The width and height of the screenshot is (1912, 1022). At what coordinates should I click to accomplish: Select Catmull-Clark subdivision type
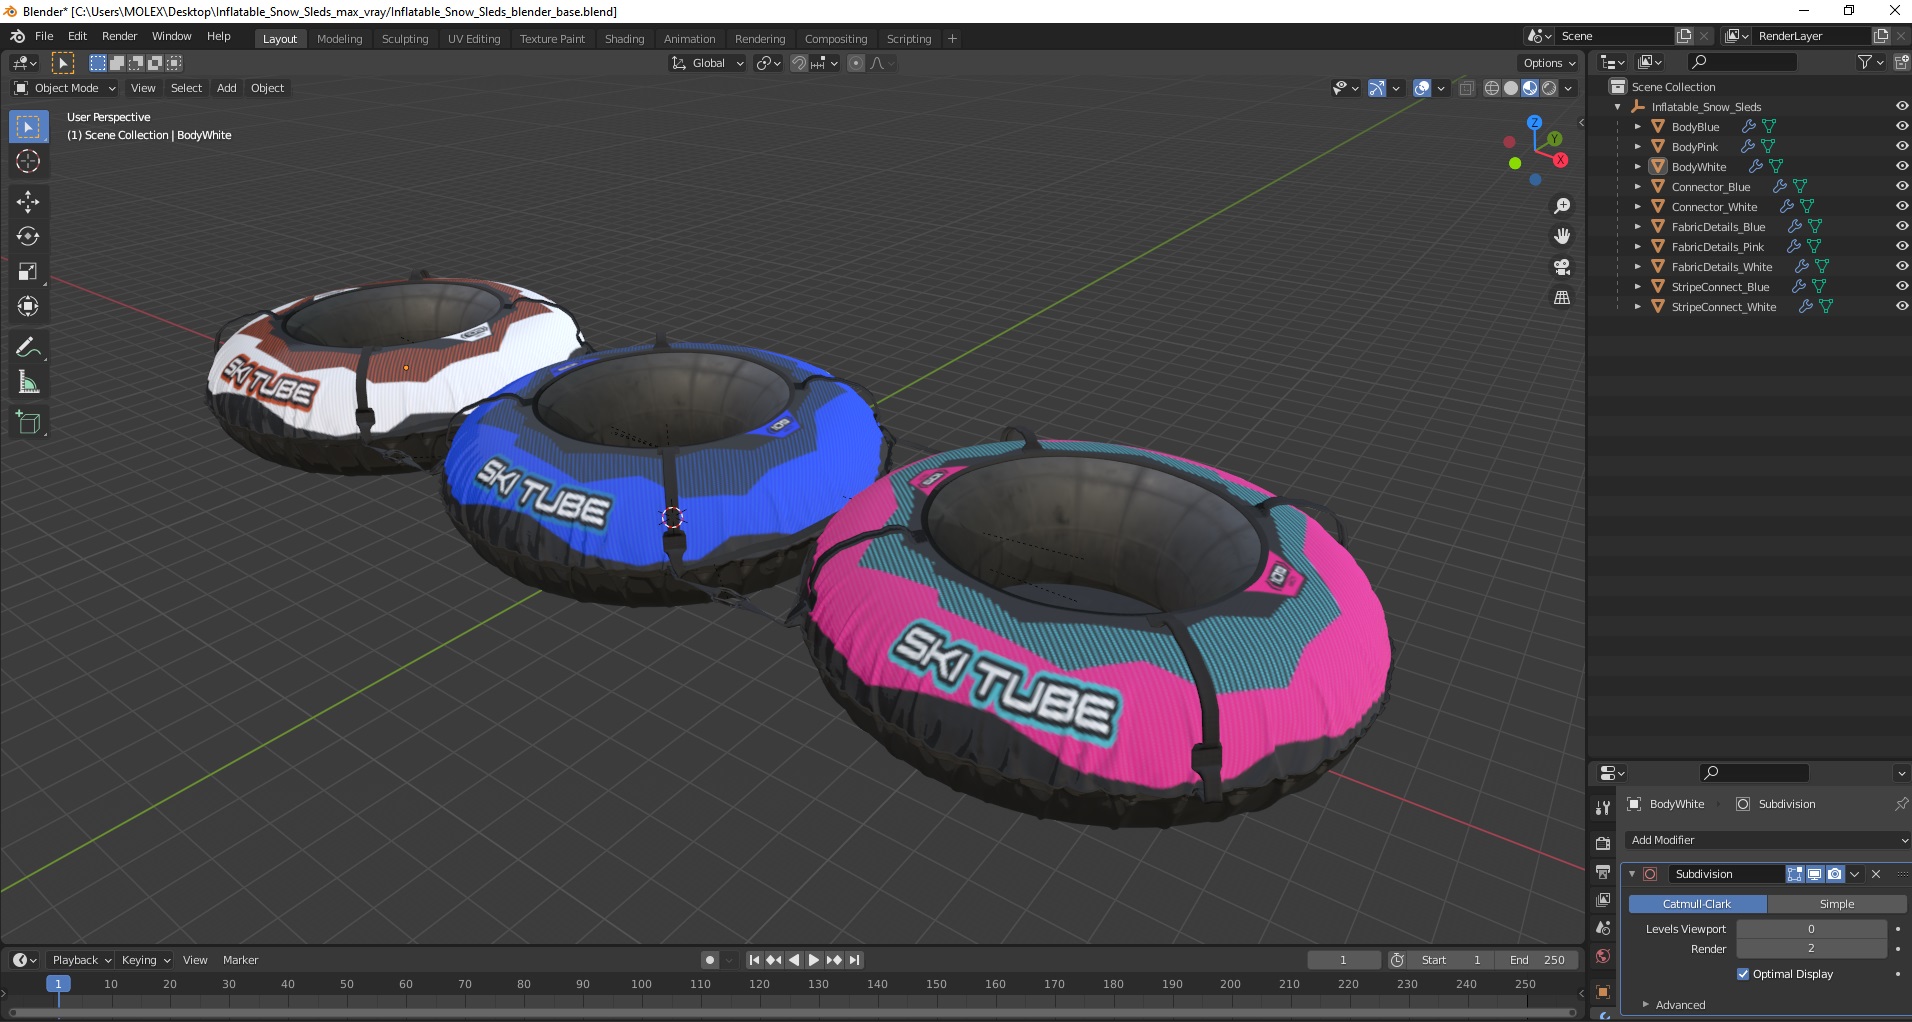[x=1697, y=904]
